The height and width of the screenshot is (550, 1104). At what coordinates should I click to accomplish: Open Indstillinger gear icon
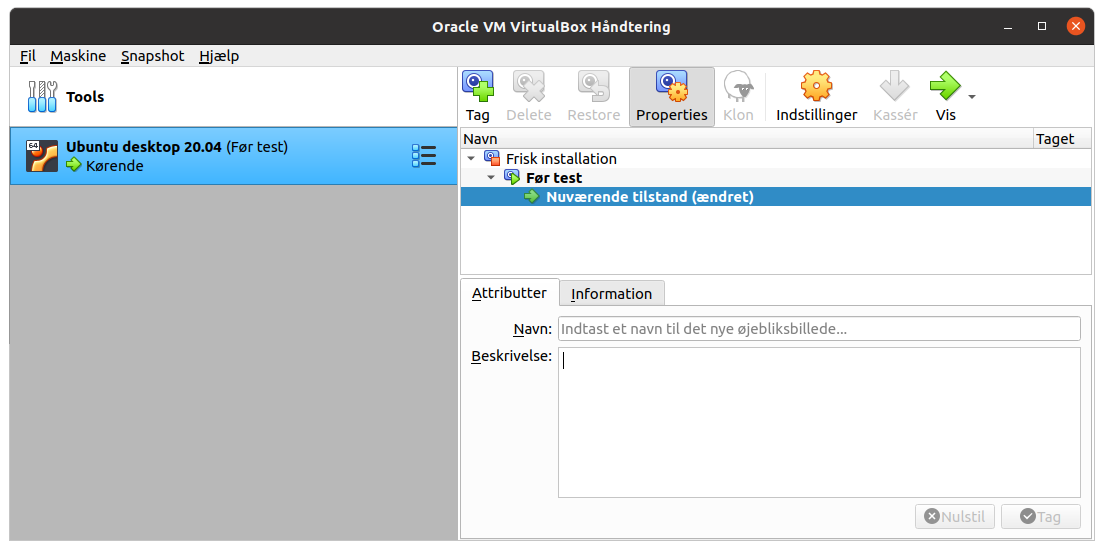816,86
